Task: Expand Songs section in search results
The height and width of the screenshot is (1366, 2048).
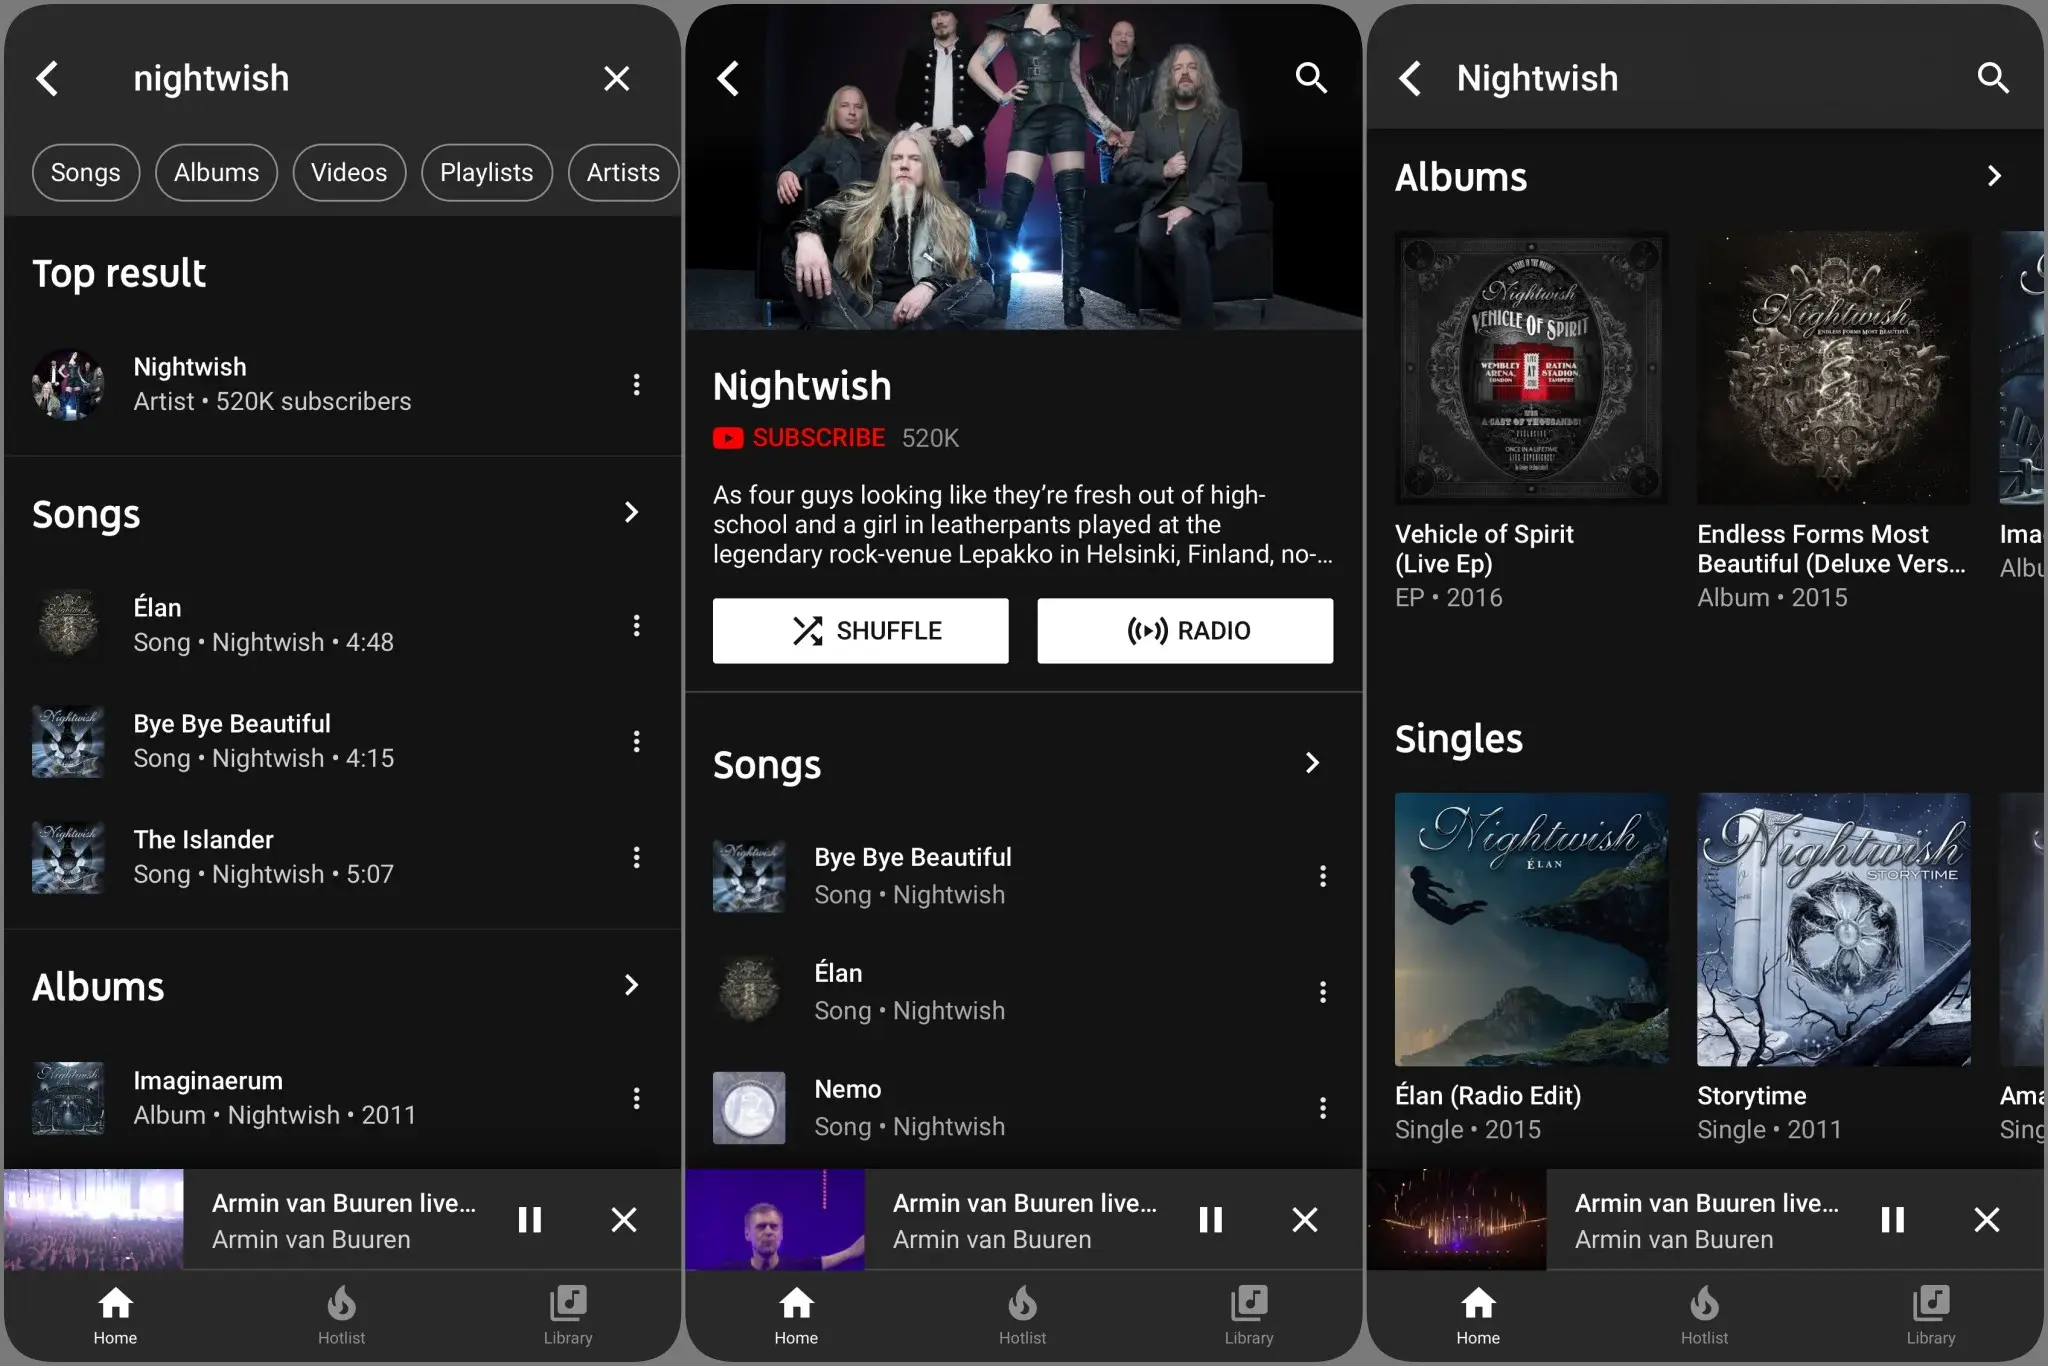Action: coord(631,513)
